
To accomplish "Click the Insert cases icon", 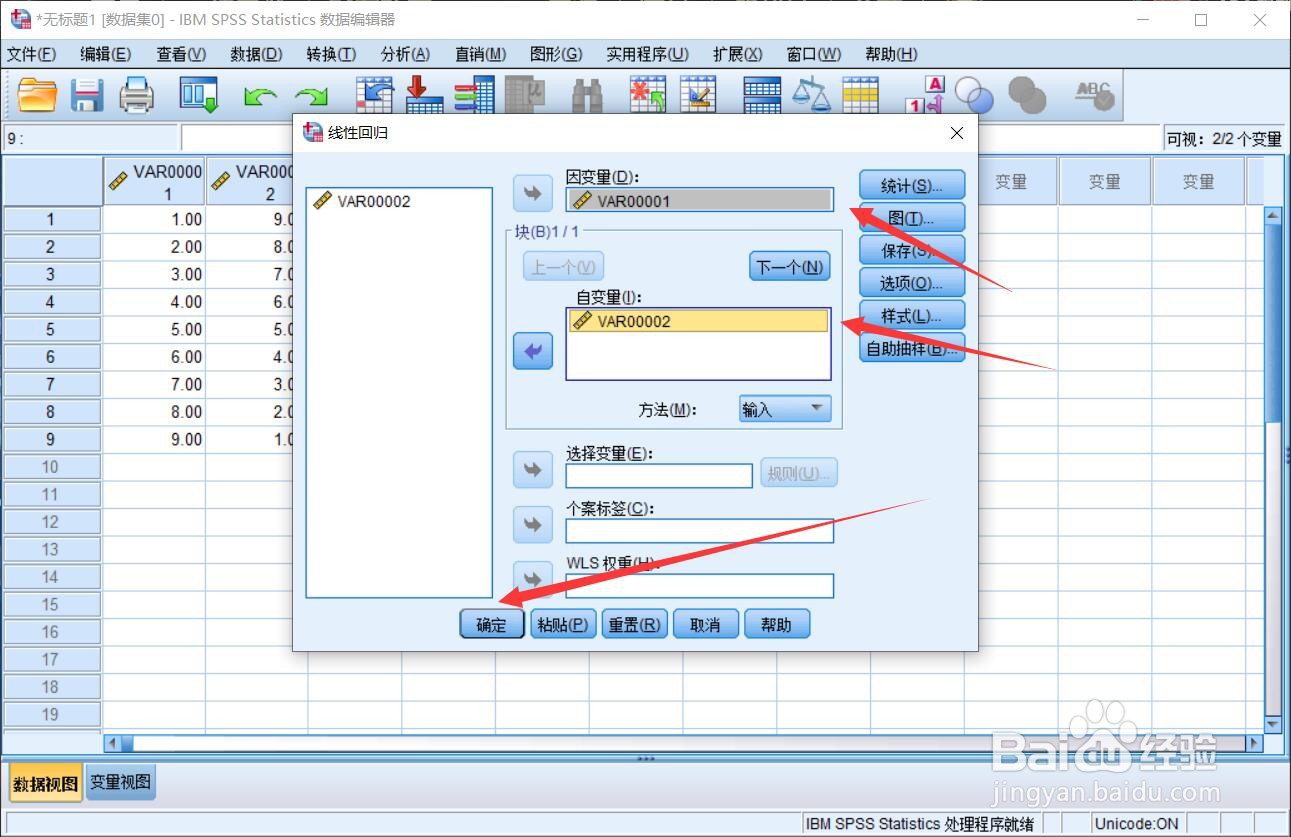I will pos(648,96).
